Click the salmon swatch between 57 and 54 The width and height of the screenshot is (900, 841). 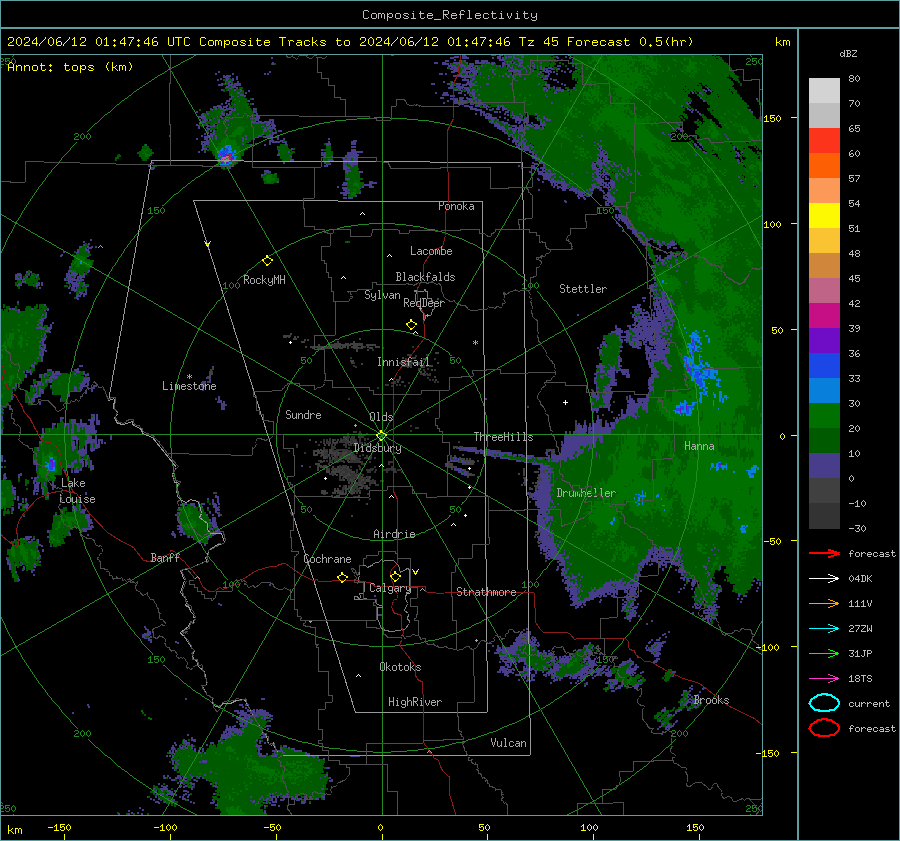pos(824,191)
